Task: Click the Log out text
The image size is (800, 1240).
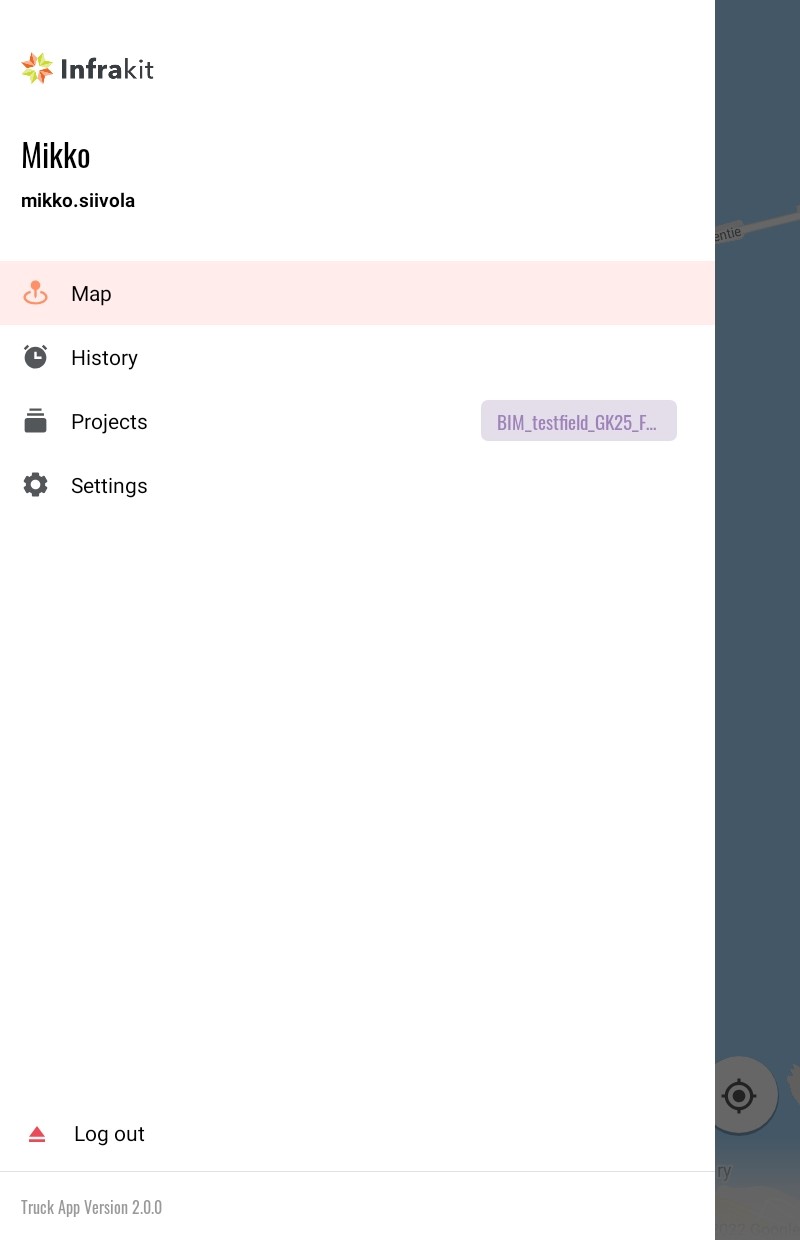Action: pos(109,1134)
